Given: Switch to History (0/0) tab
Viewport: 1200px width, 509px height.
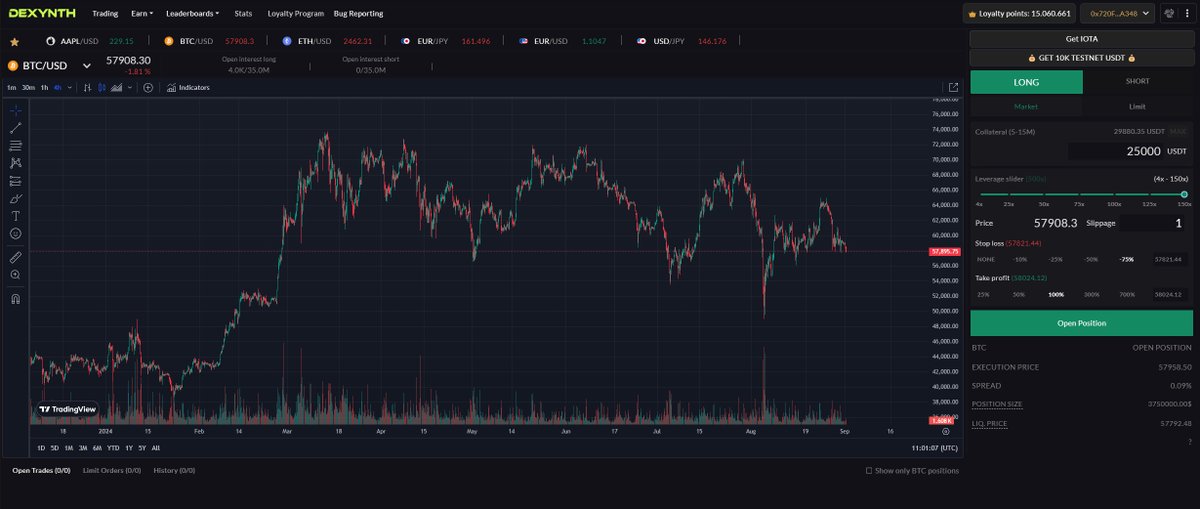Looking at the screenshot, I should click(x=174, y=470).
